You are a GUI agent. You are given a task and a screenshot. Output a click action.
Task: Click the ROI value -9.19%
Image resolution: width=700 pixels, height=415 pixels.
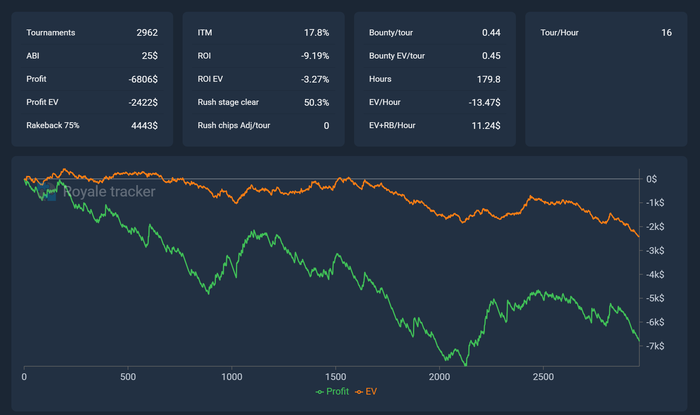pyautogui.click(x=314, y=56)
